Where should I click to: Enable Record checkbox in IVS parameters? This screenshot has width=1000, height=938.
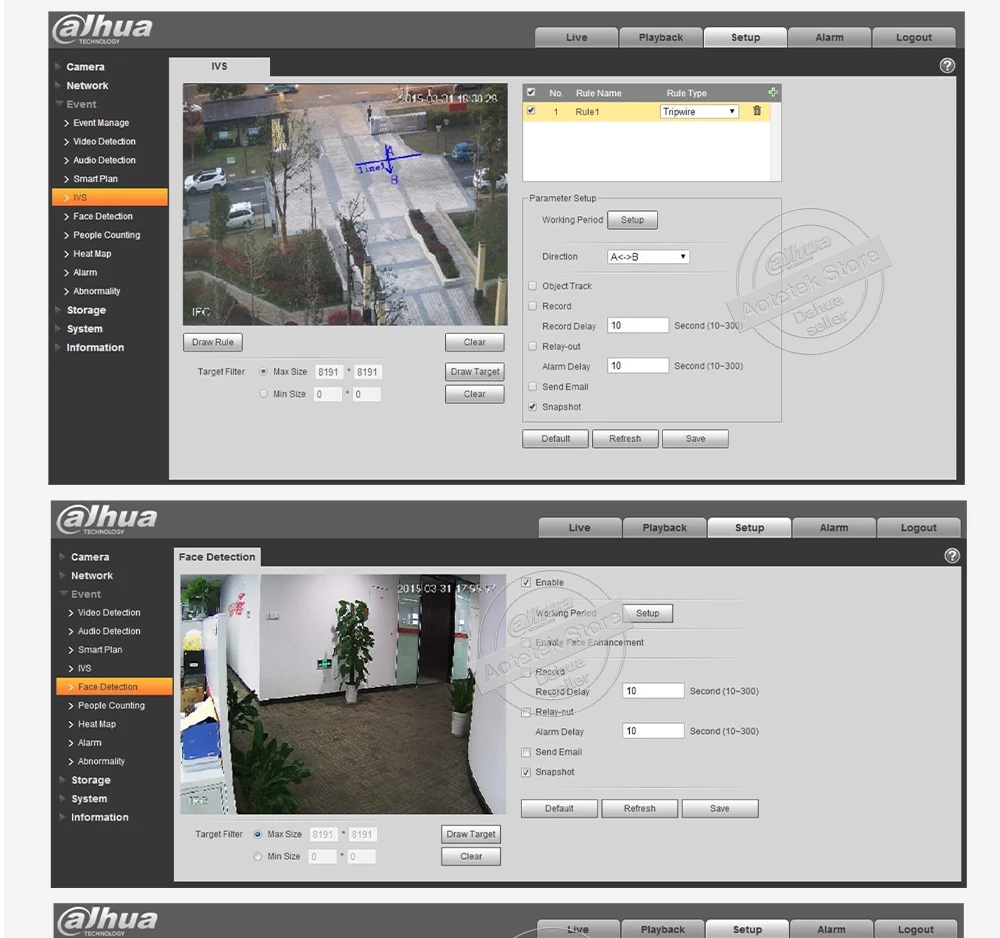click(533, 306)
